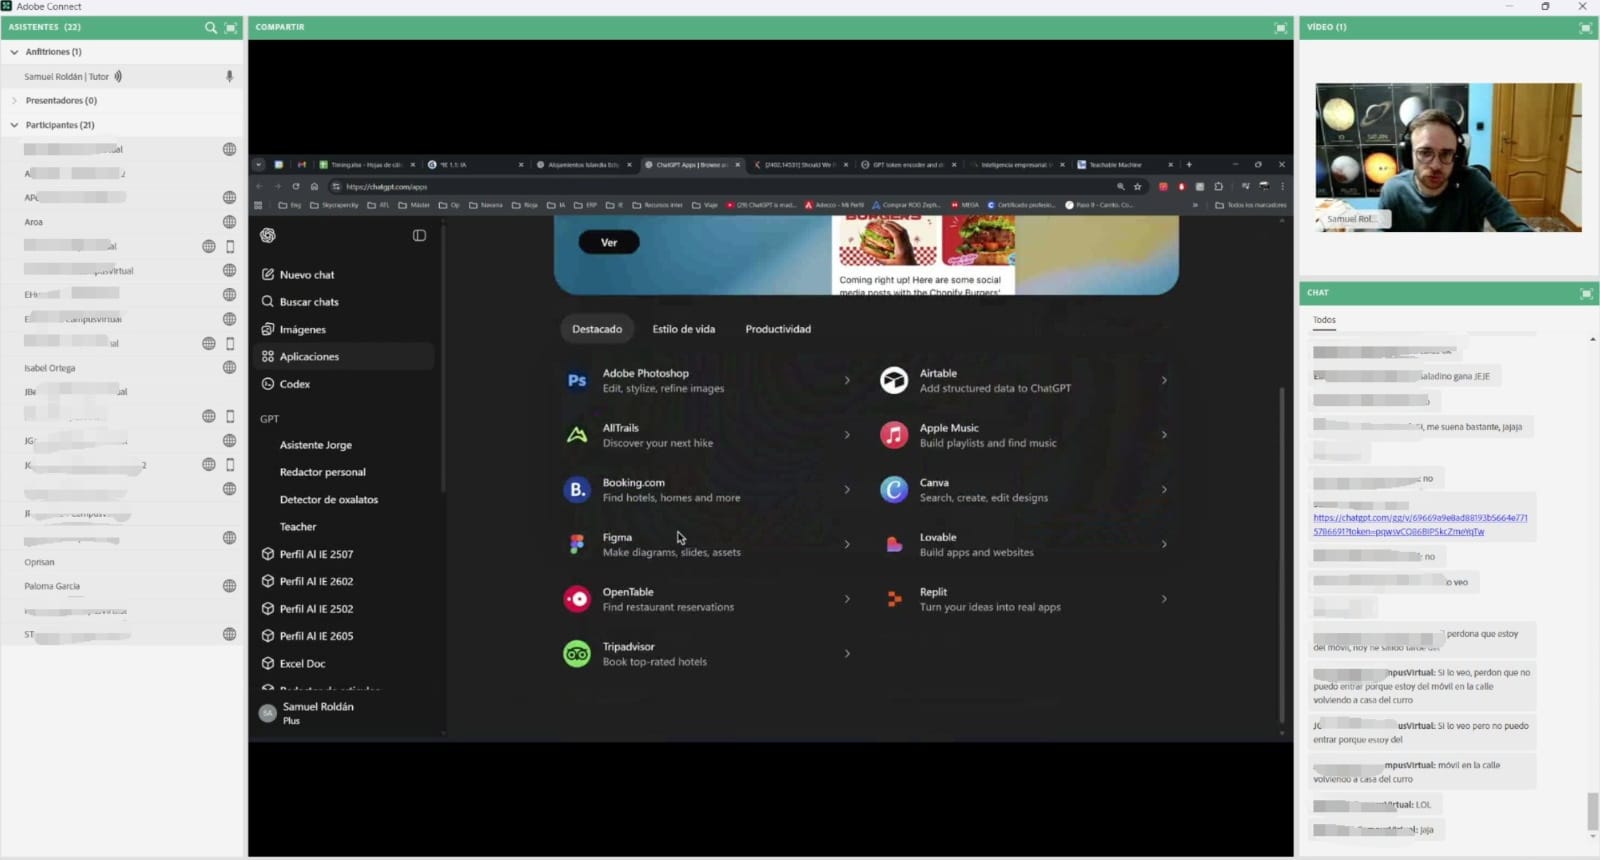Viewport: 1600px width, 860px height.
Task: Open the Replit app icon
Action: (894, 599)
